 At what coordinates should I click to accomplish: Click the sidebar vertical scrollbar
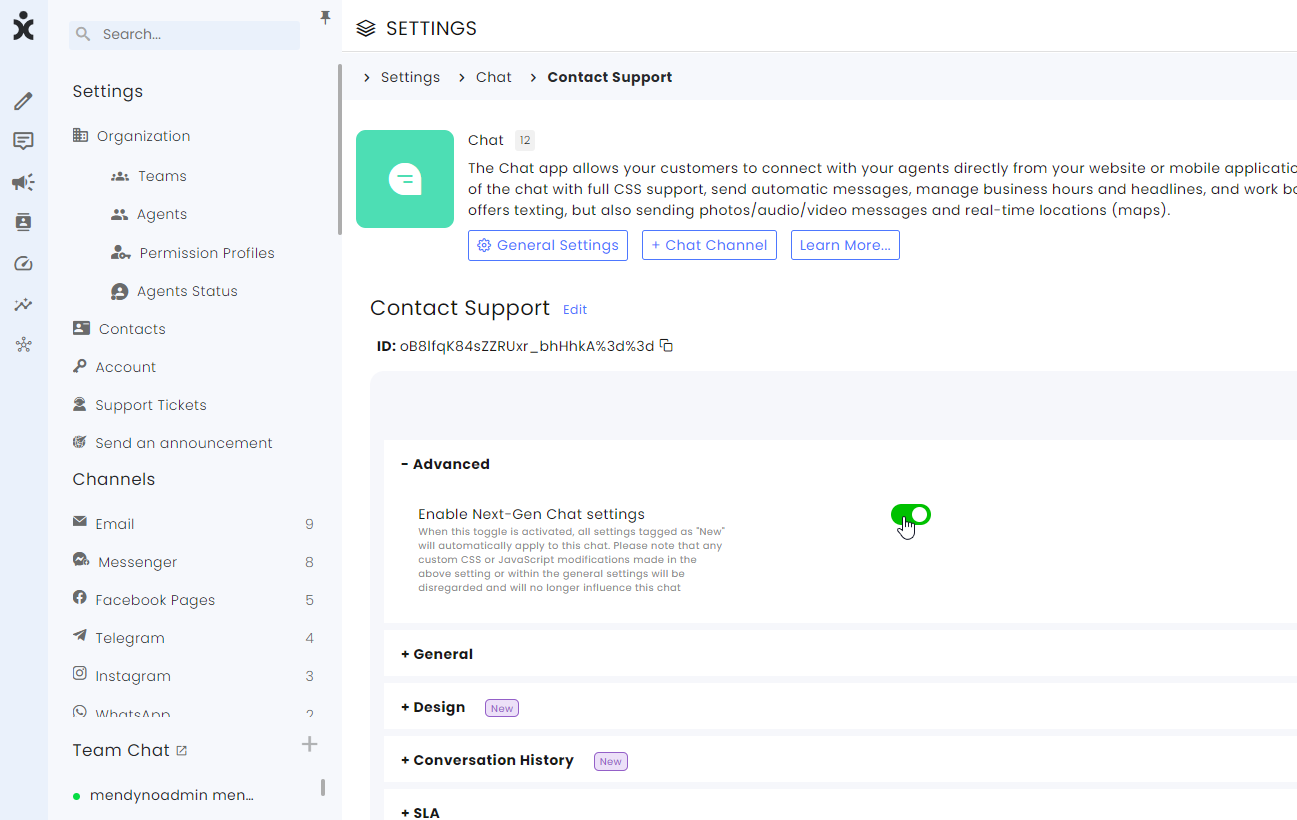coord(340,150)
